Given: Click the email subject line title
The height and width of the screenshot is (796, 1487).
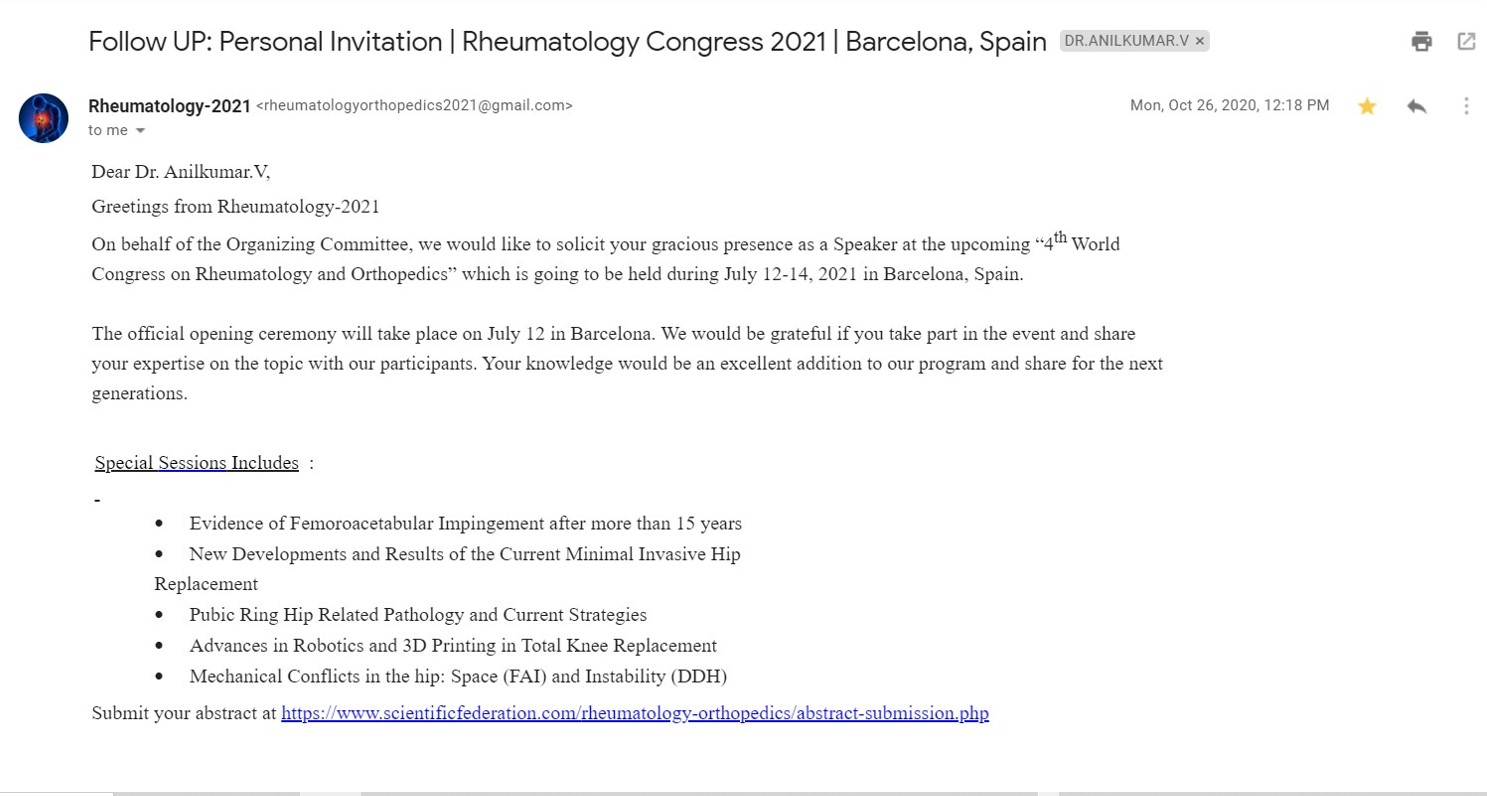Looking at the screenshot, I should 567,42.
